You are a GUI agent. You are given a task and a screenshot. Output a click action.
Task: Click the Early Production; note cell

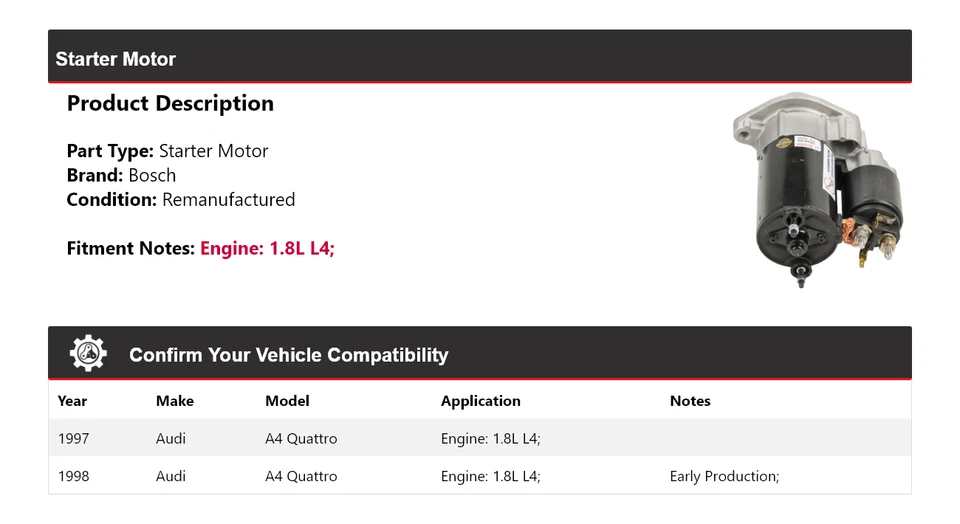click(724, 476)
